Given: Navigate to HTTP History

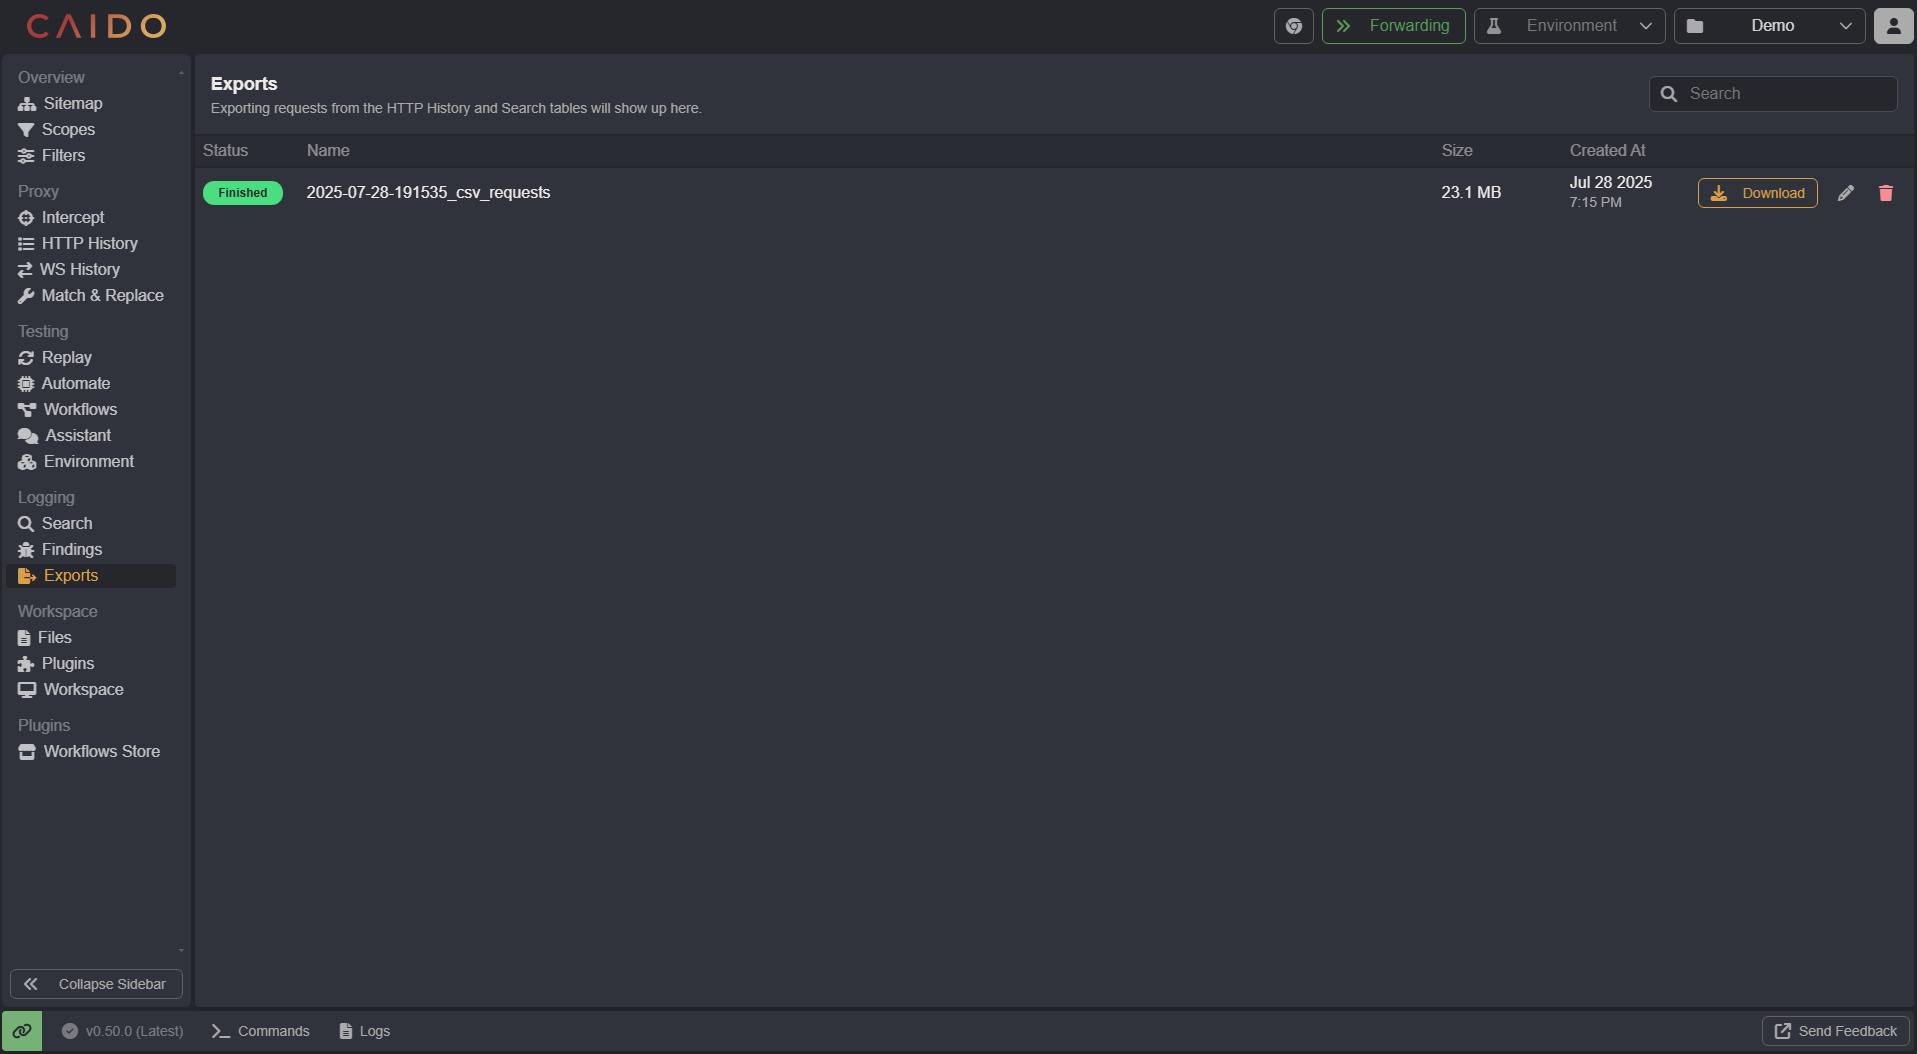Looking at the screenshot, I should [x=90, y=243].
